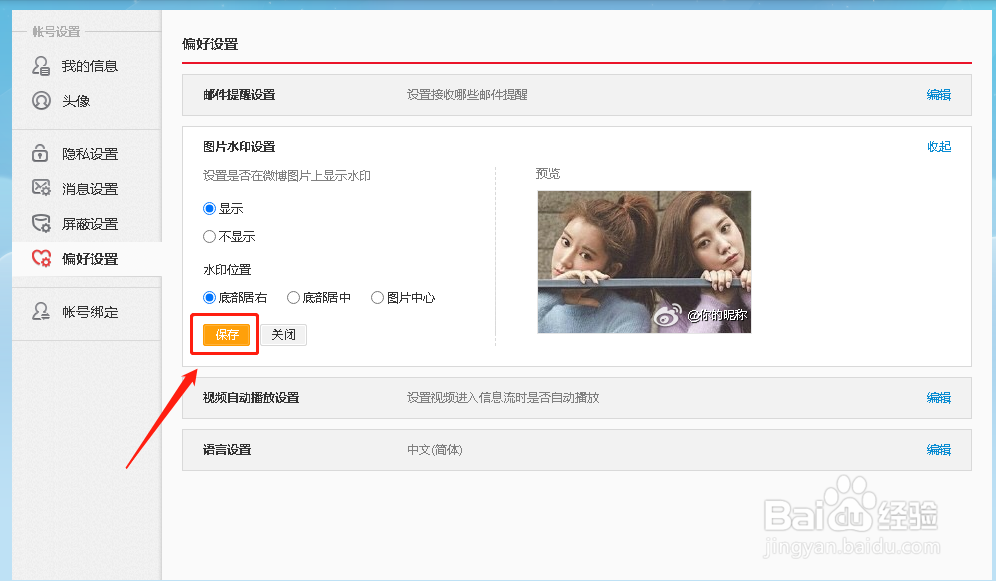The width and height of the screenshot is (996, 581).
Task: Choose 图片中心 watermark position
Action: pyautogui.click(x=377, y=297)
